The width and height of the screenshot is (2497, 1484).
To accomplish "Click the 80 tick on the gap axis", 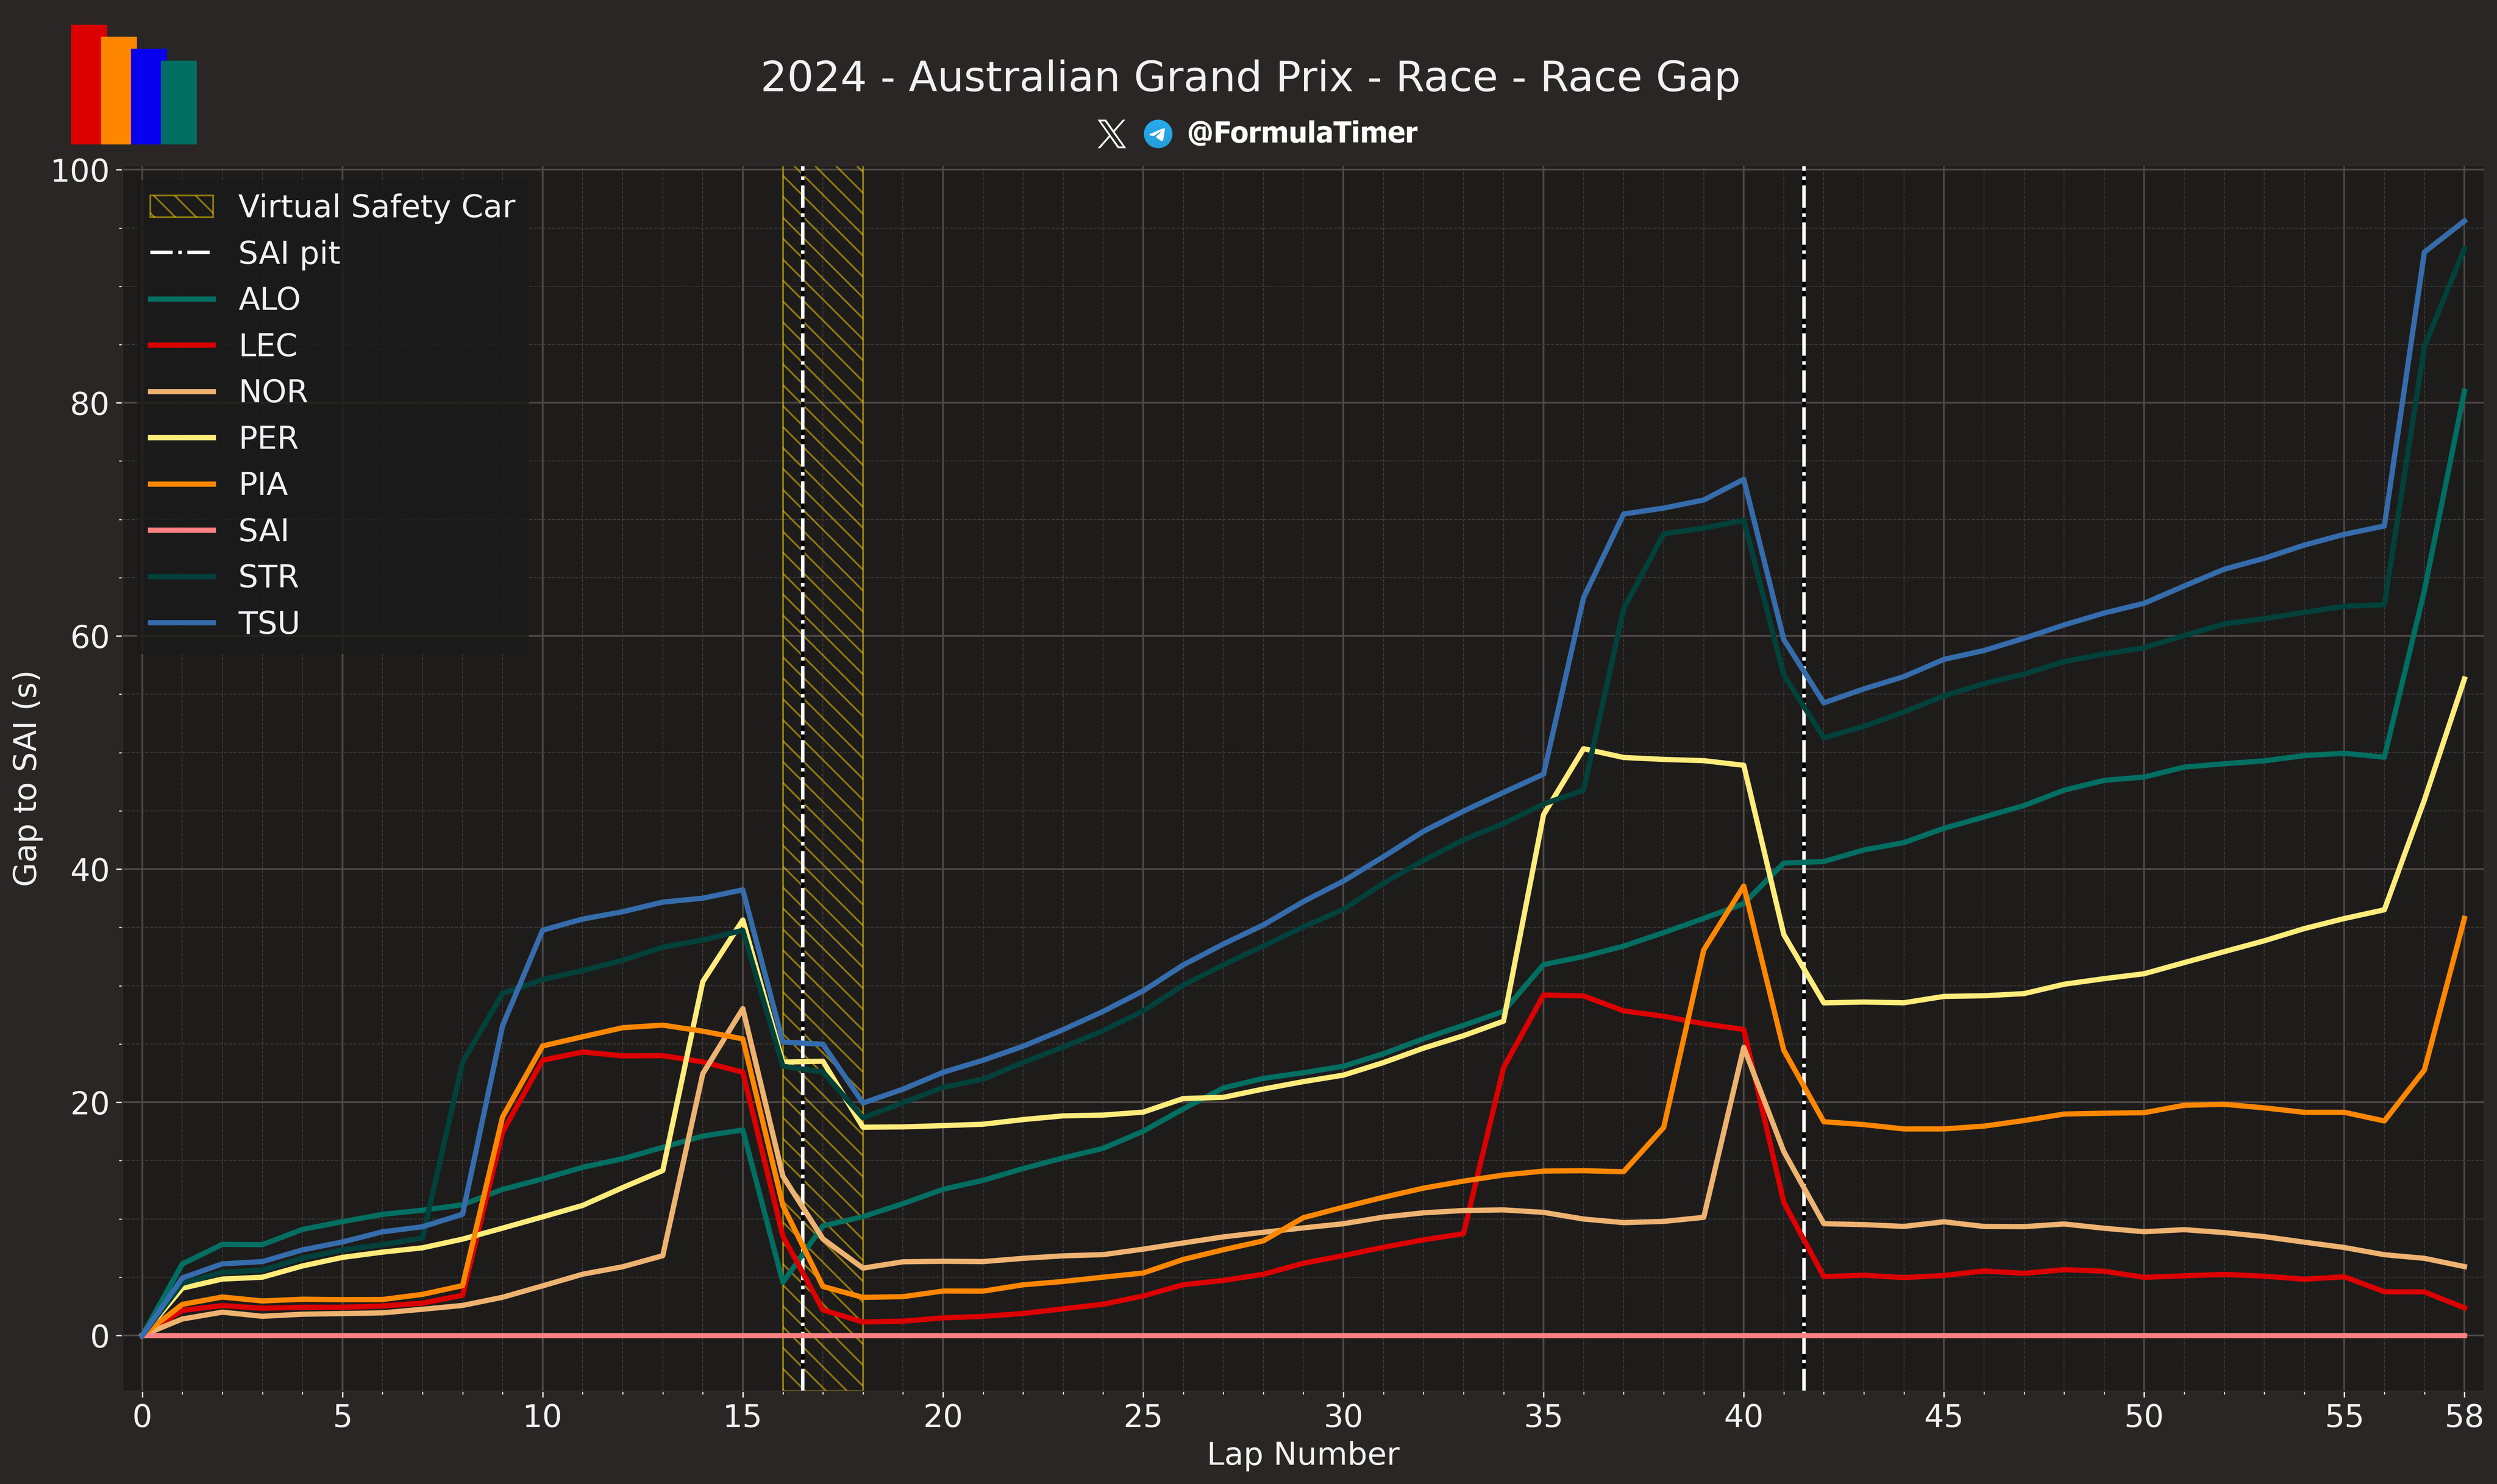I will (x=90, y=404).
